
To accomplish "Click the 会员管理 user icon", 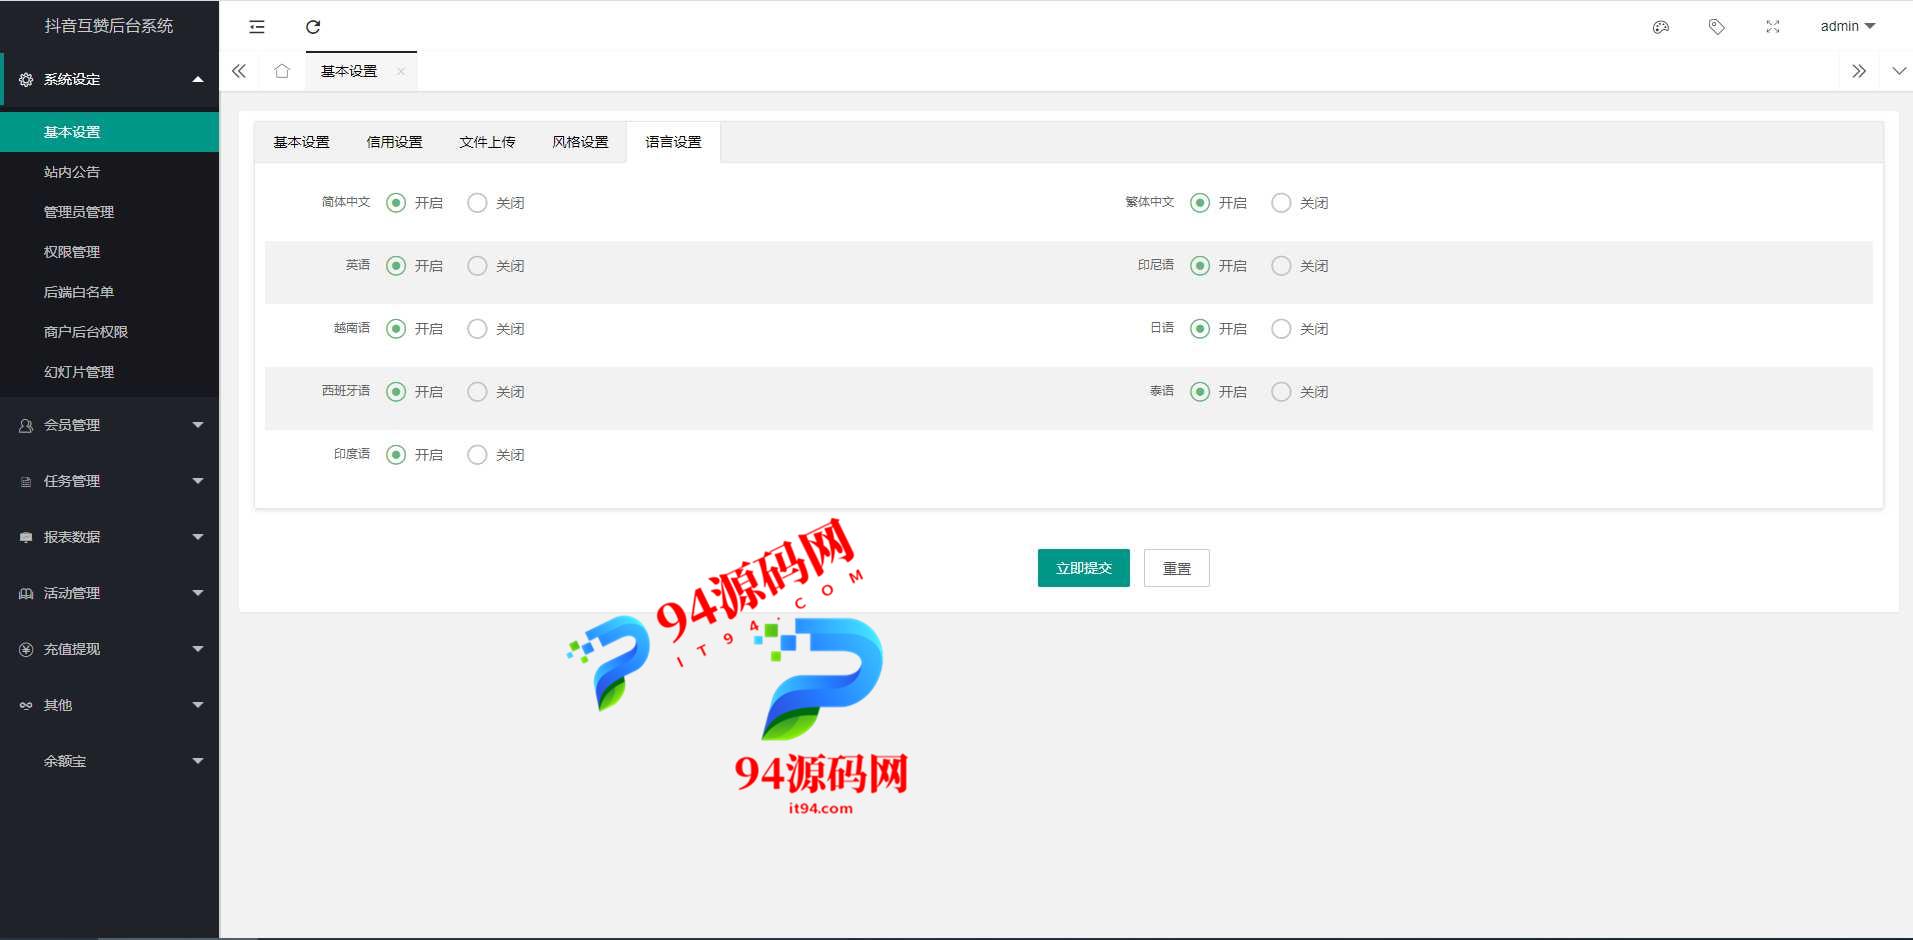I will point(26,425).
